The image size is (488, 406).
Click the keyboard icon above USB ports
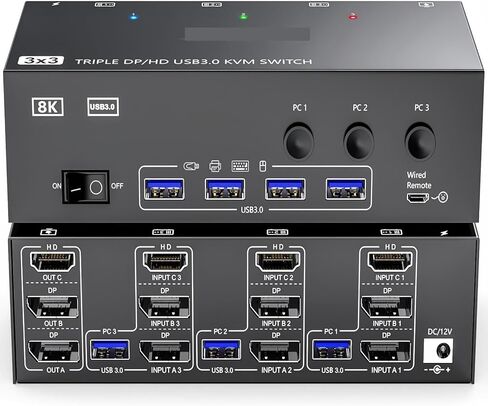(x=240, y=166)
